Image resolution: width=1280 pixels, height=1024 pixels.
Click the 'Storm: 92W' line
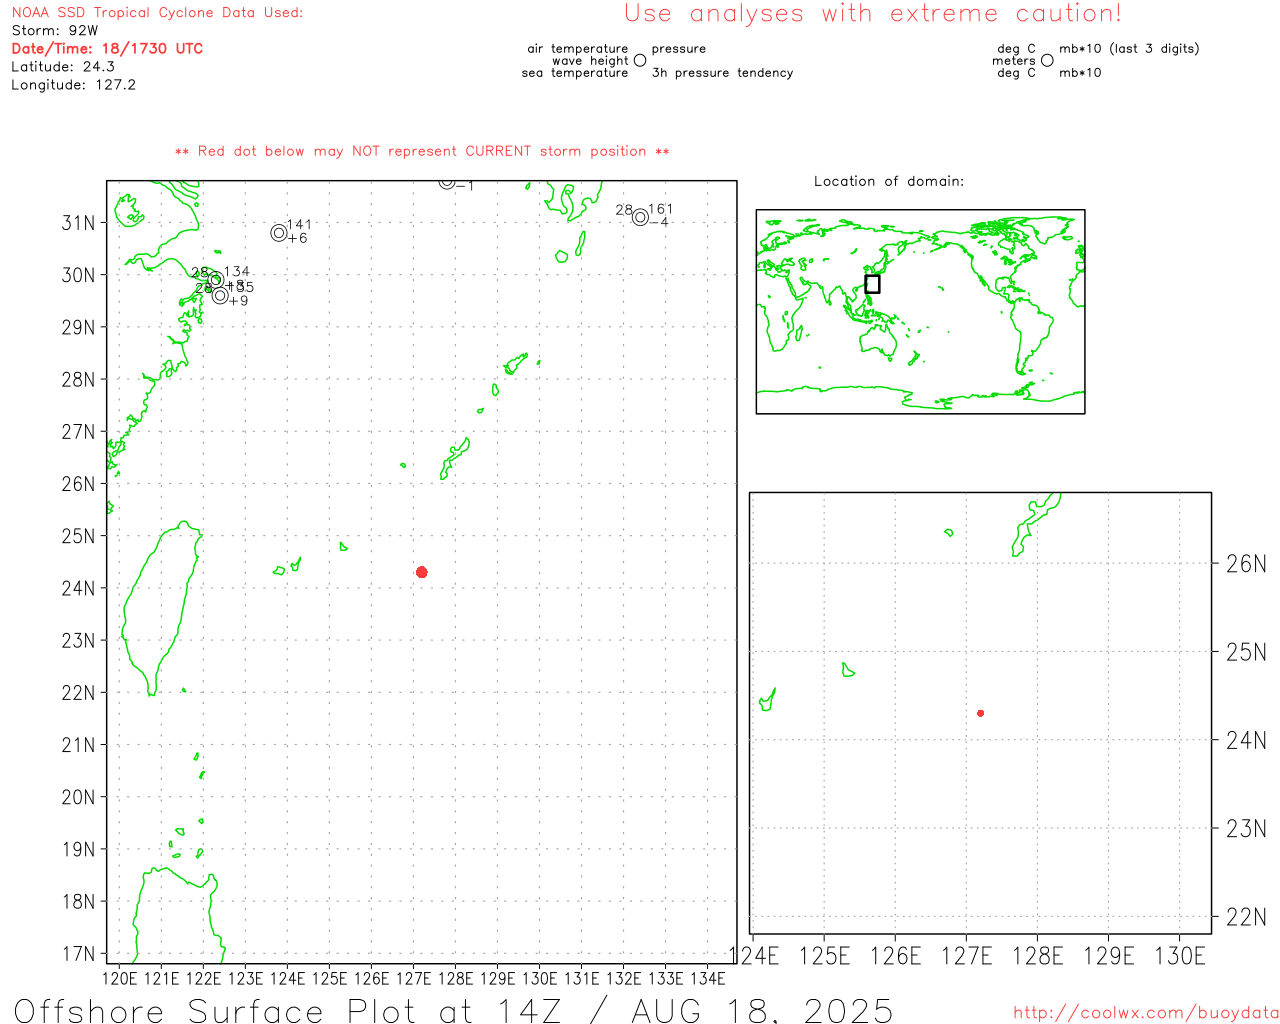[55, 31]
